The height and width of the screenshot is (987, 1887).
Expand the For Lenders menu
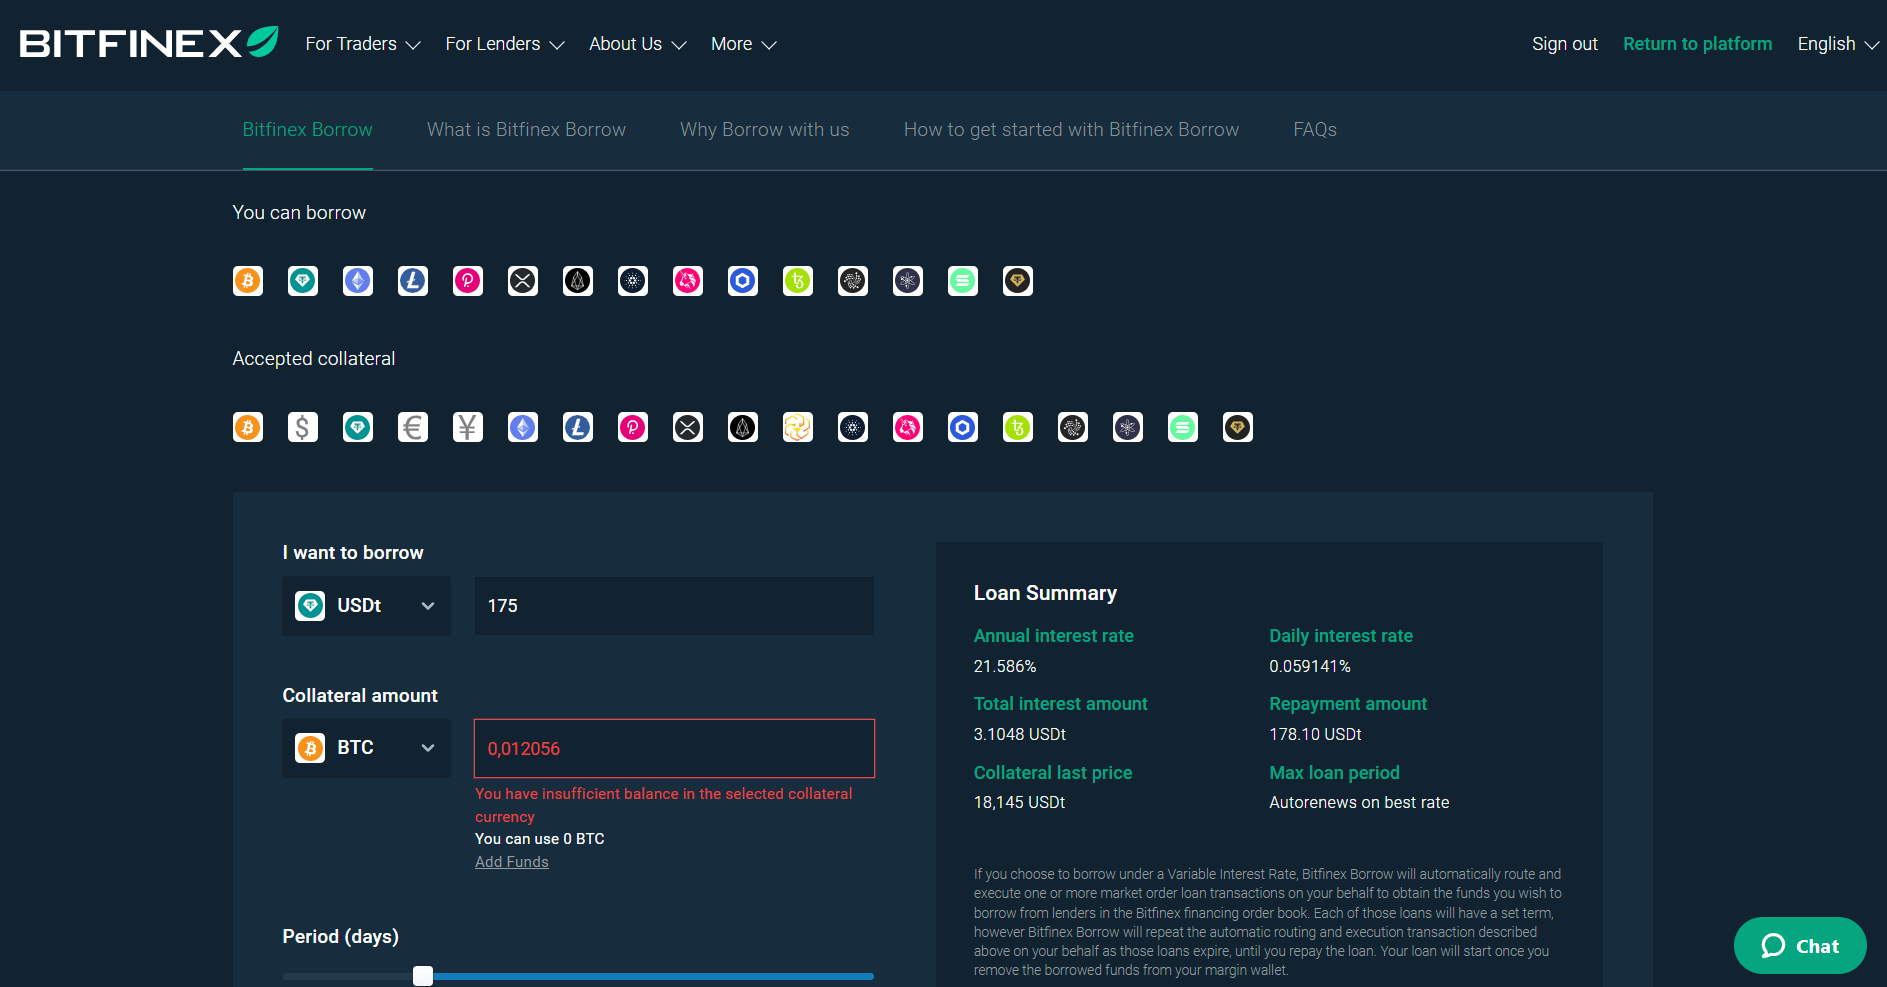coord(505,44)
